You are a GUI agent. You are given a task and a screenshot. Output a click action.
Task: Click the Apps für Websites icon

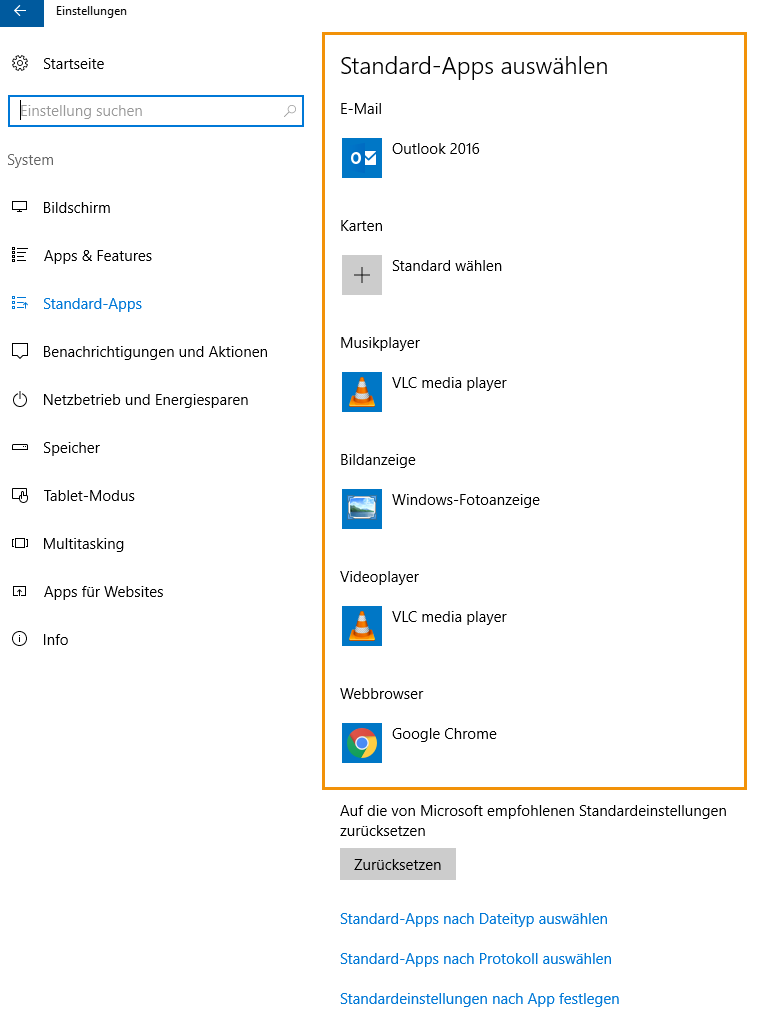pos(20,592)
